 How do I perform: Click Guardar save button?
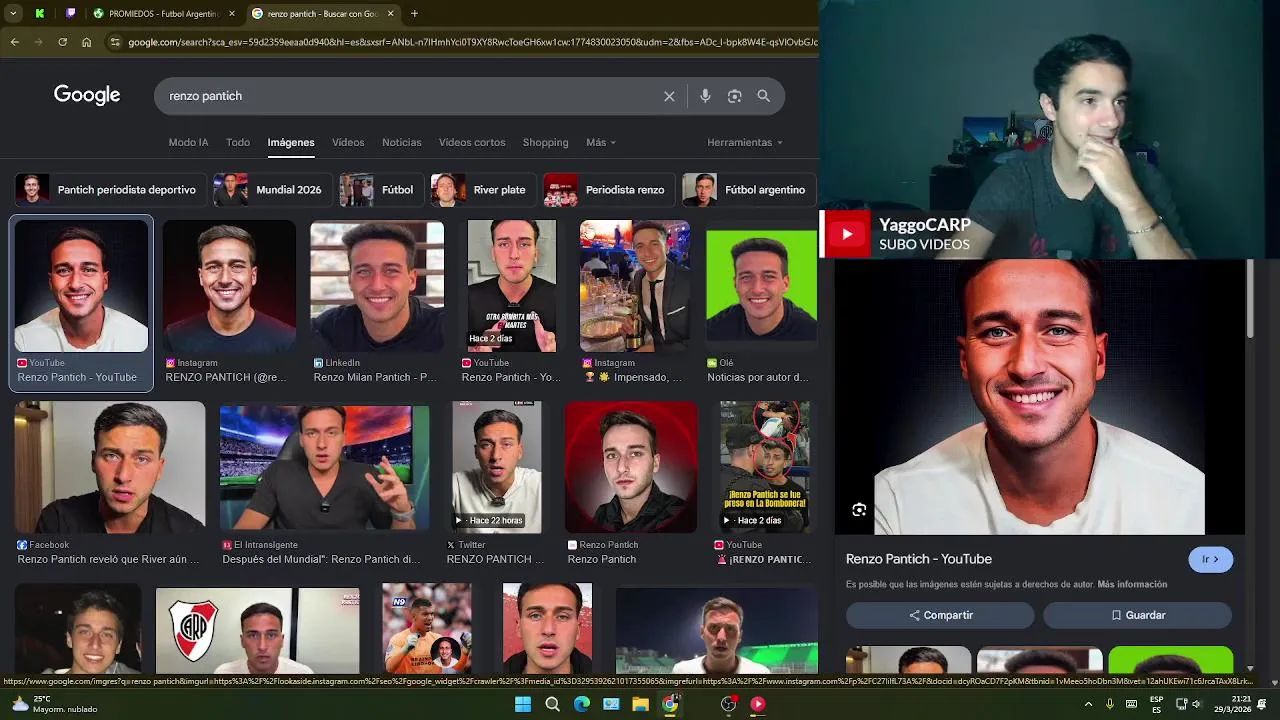(1137, 615)
